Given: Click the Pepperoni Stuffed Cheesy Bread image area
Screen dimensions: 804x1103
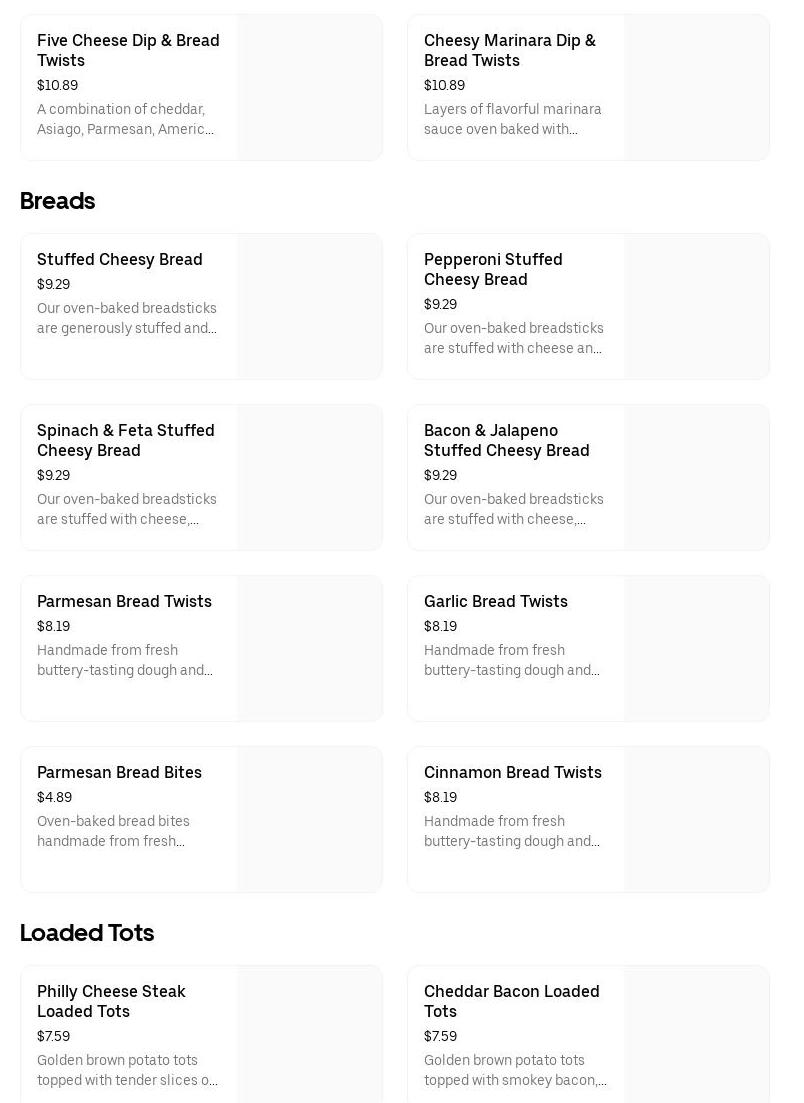Looking at the screenshot, I should tap(697, 307).
